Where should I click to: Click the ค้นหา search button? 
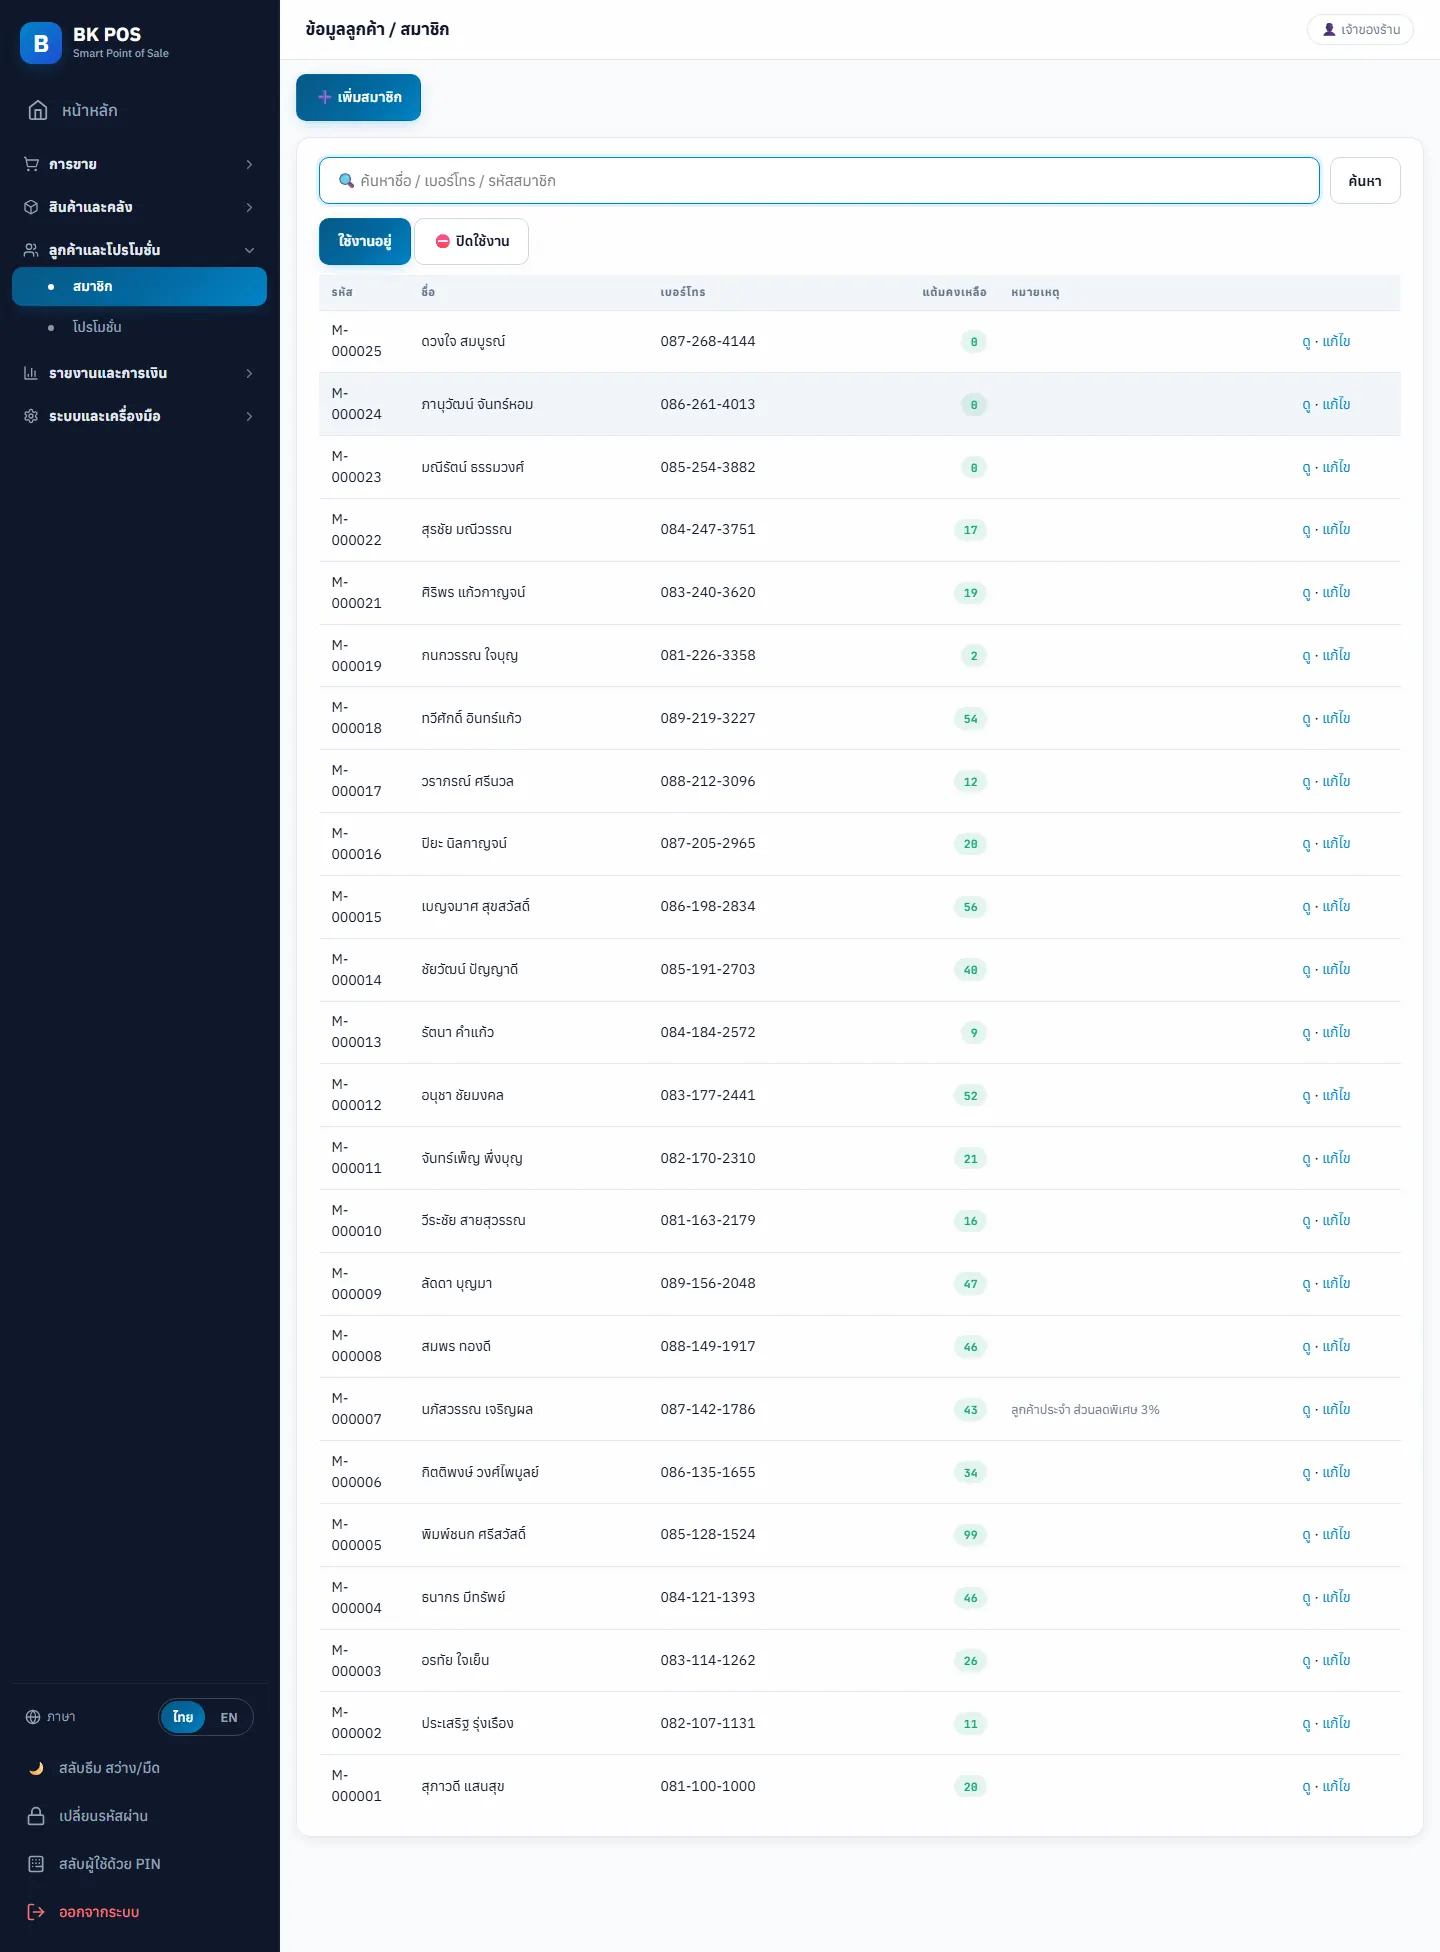[x=1365, y=181]
